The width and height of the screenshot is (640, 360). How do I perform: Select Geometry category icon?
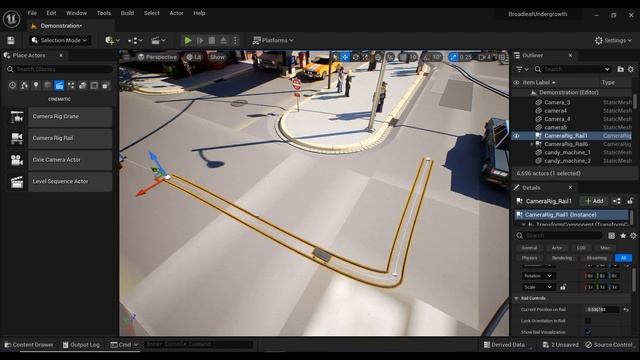tap(82, 85)
